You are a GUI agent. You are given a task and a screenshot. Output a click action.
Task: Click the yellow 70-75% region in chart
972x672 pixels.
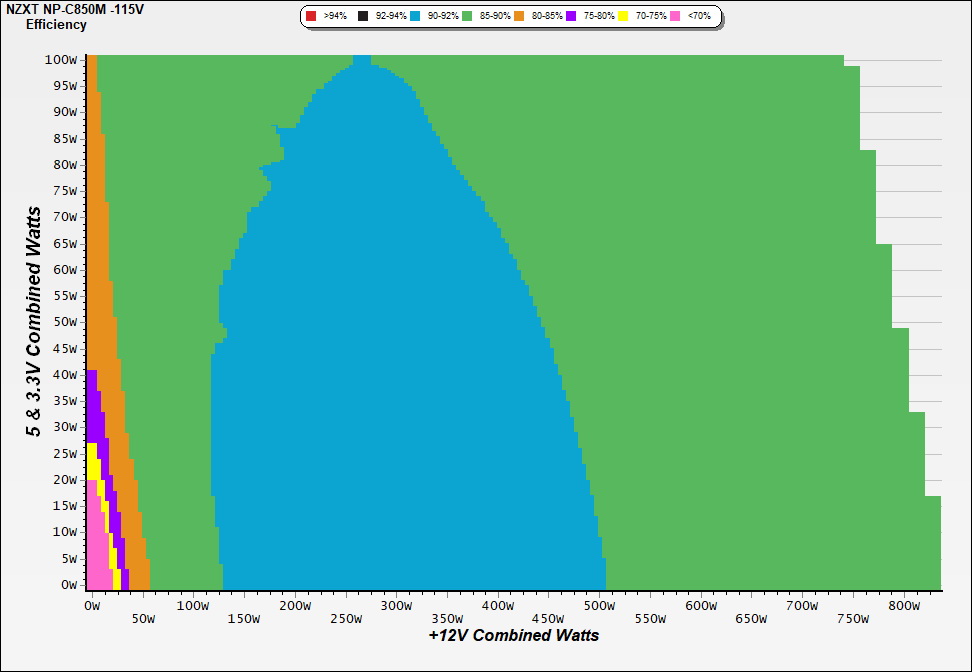click(x=92, y=462)
